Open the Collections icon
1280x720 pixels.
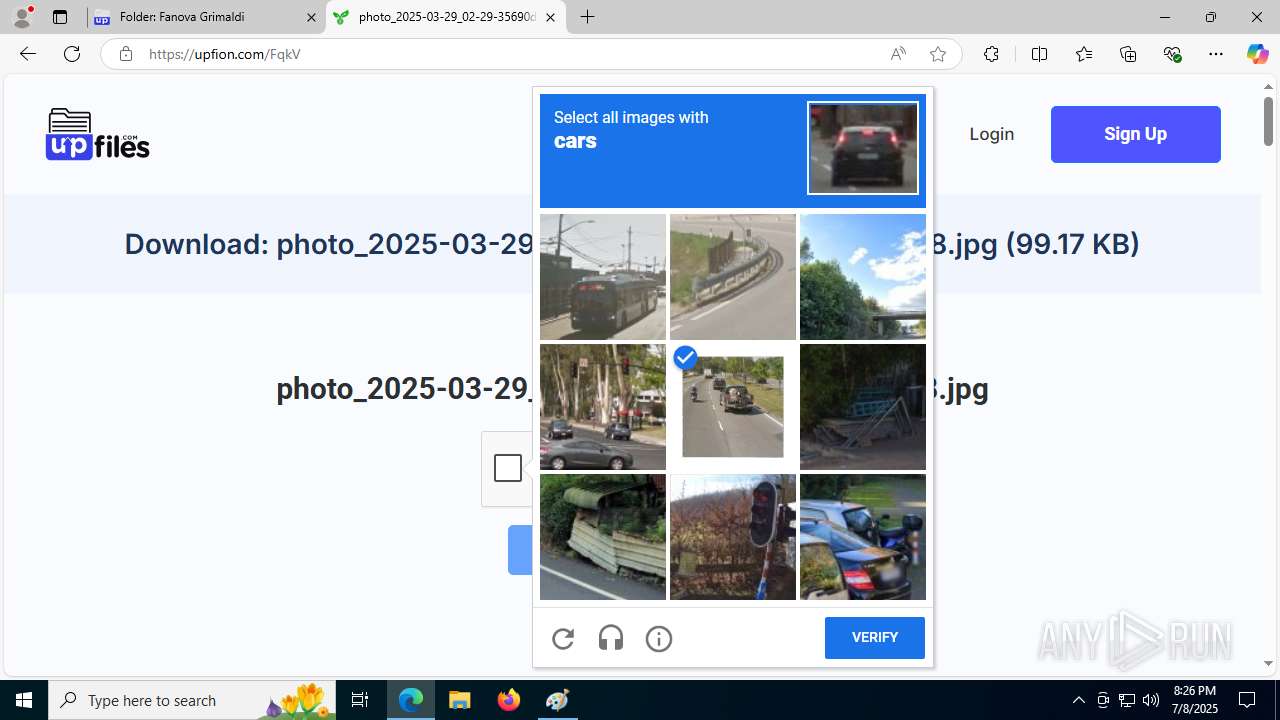tap(1128, 54)
